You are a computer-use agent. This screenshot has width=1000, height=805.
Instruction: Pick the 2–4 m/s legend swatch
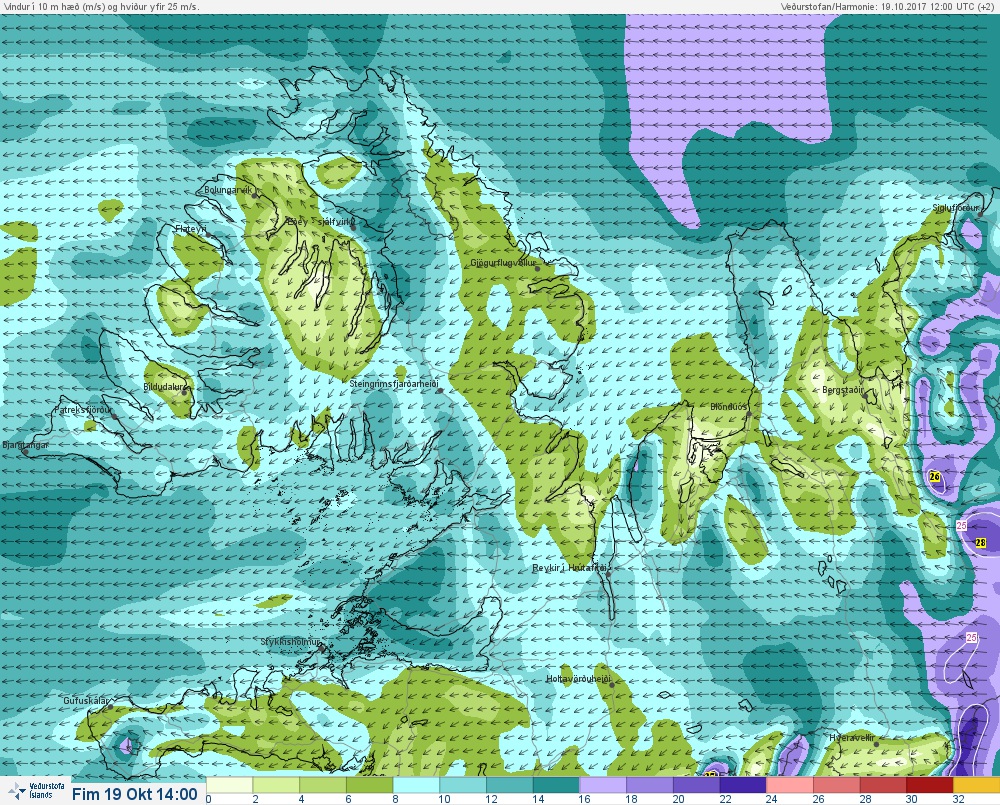click(x=276, y=785)
